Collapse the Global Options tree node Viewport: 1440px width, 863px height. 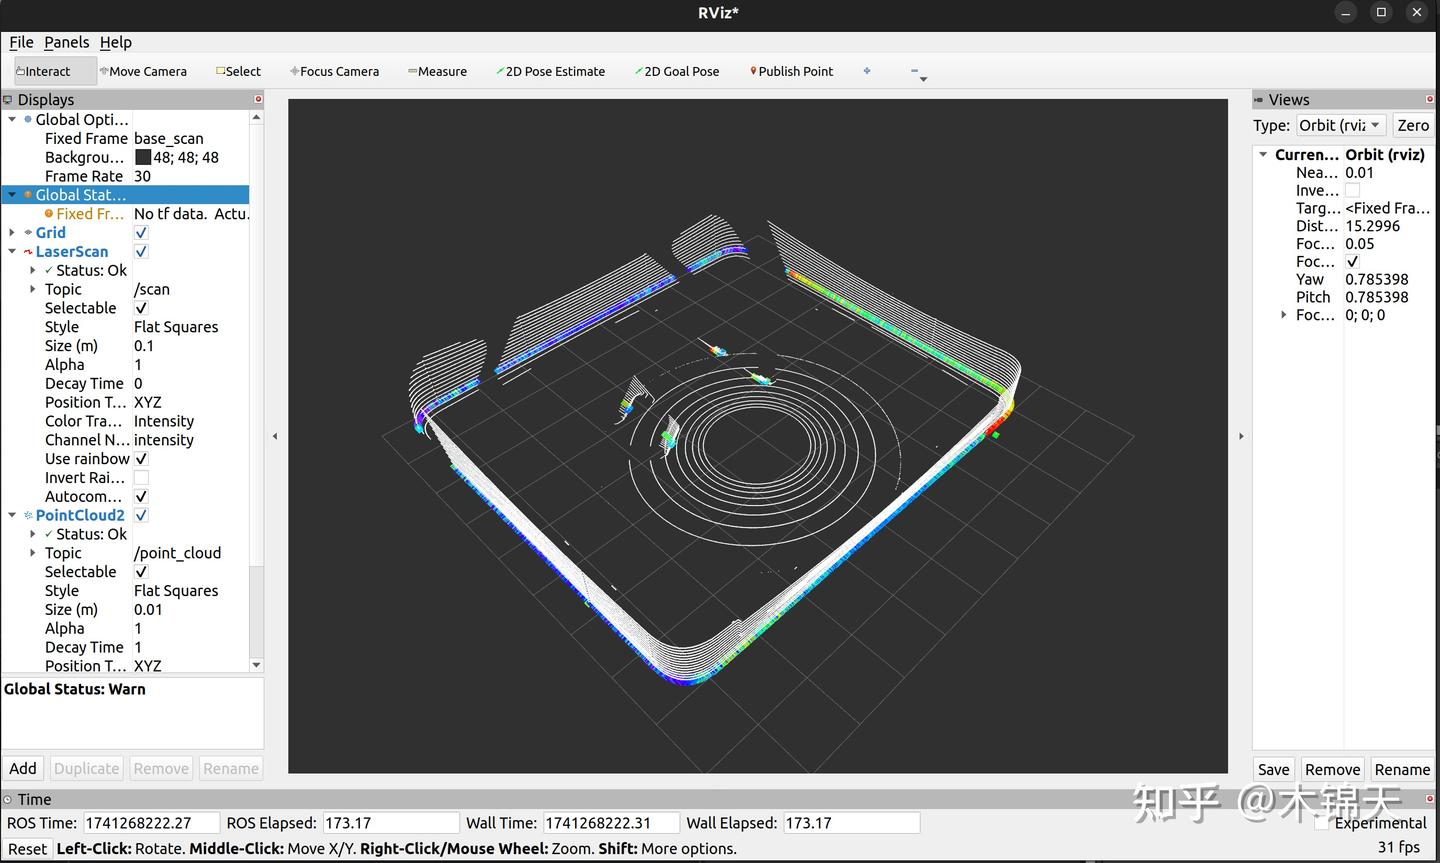pos(12,119)
